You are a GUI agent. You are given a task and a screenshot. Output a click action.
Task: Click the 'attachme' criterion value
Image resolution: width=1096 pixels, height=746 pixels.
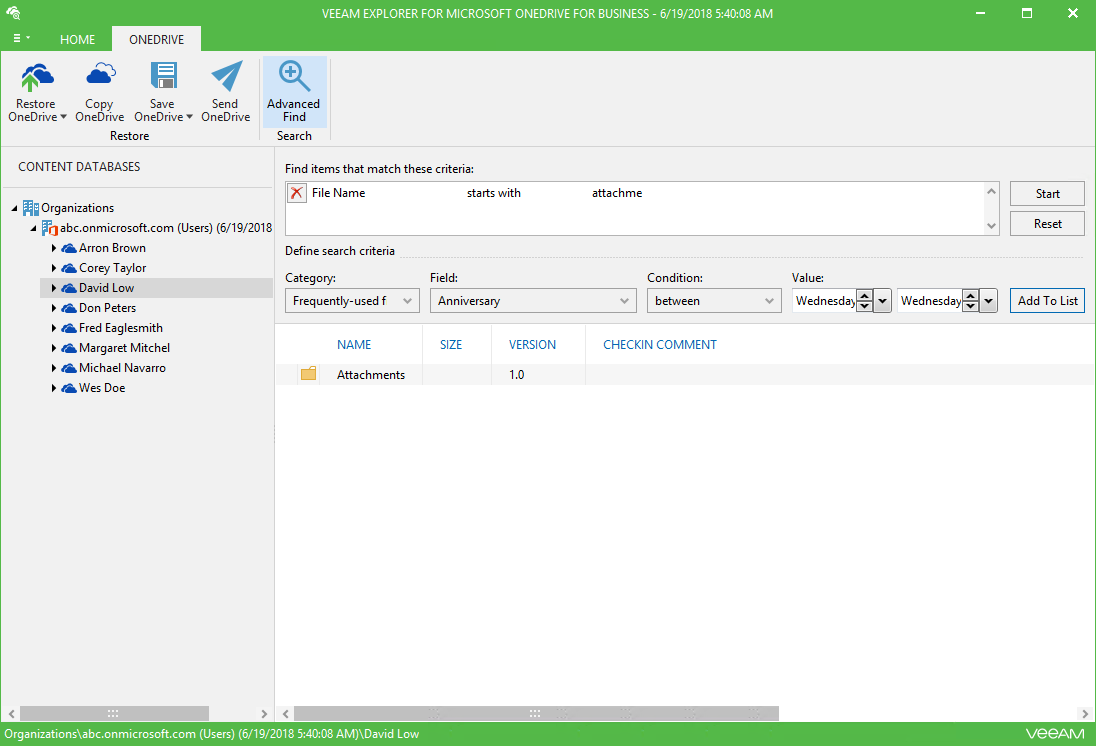click(x=616, y=193)
